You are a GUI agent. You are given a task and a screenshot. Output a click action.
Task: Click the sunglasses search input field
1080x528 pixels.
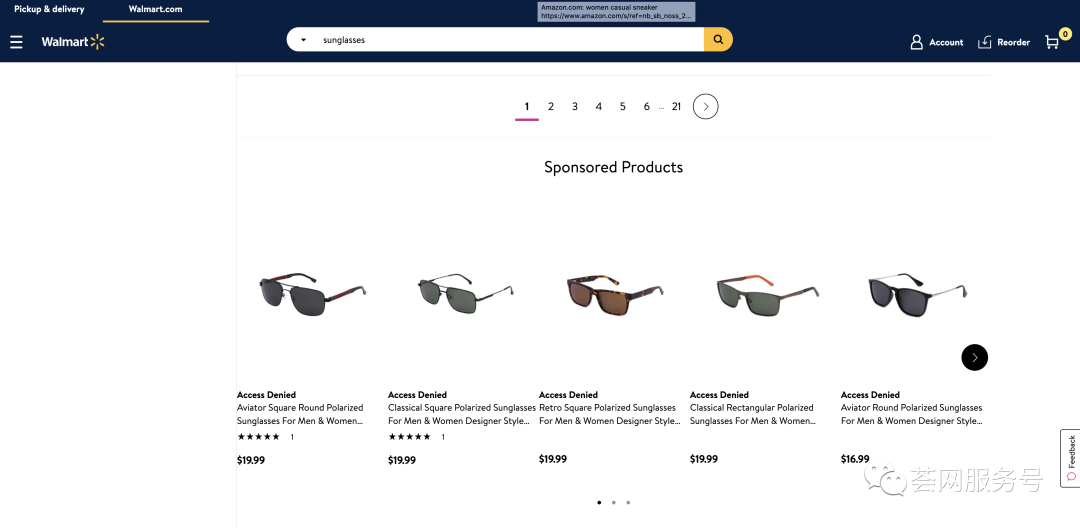tap(510, 40)
